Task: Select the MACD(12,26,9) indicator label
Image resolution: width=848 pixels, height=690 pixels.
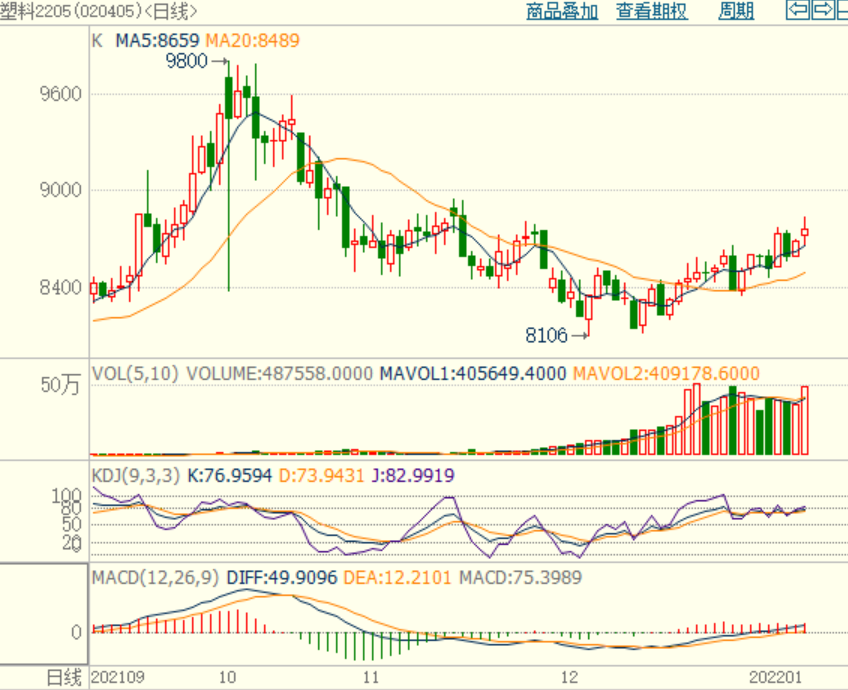Action: [x=156, y=577]
